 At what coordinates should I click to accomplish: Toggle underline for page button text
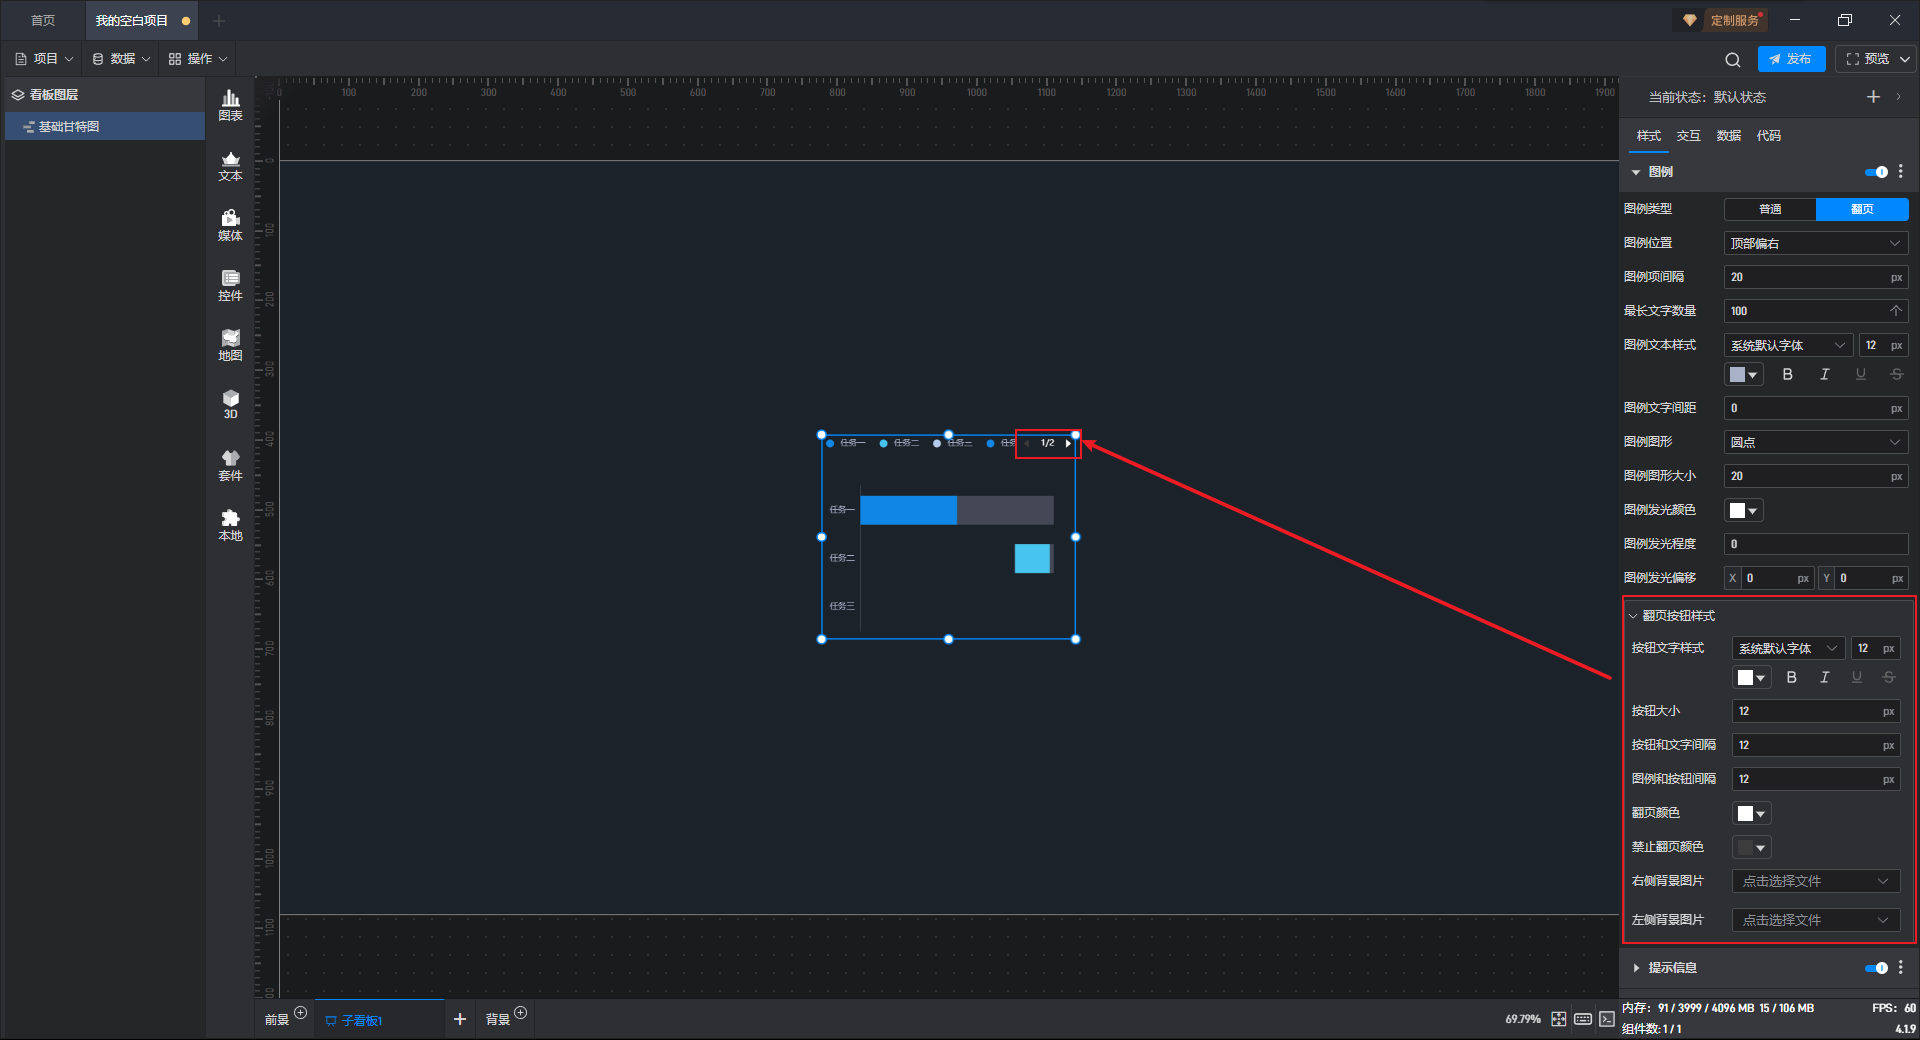click(x=1856, y=677)
